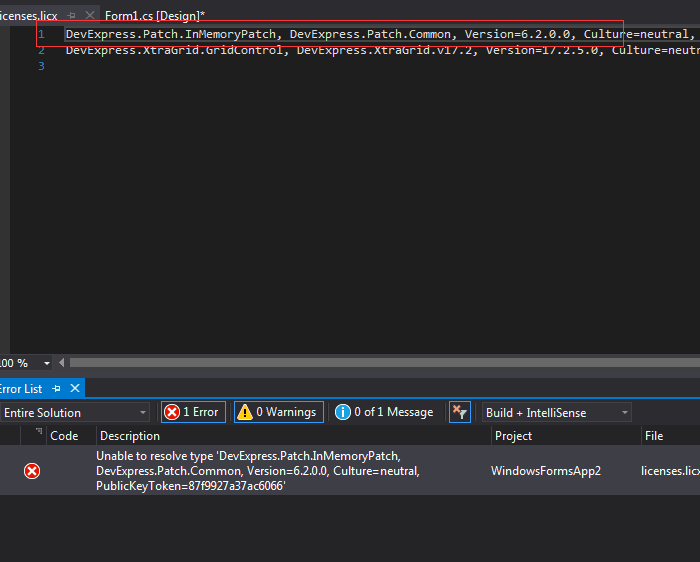Click the error list category column header icon
The width and height of the screenshot is (700, 562).
point(38,433)
